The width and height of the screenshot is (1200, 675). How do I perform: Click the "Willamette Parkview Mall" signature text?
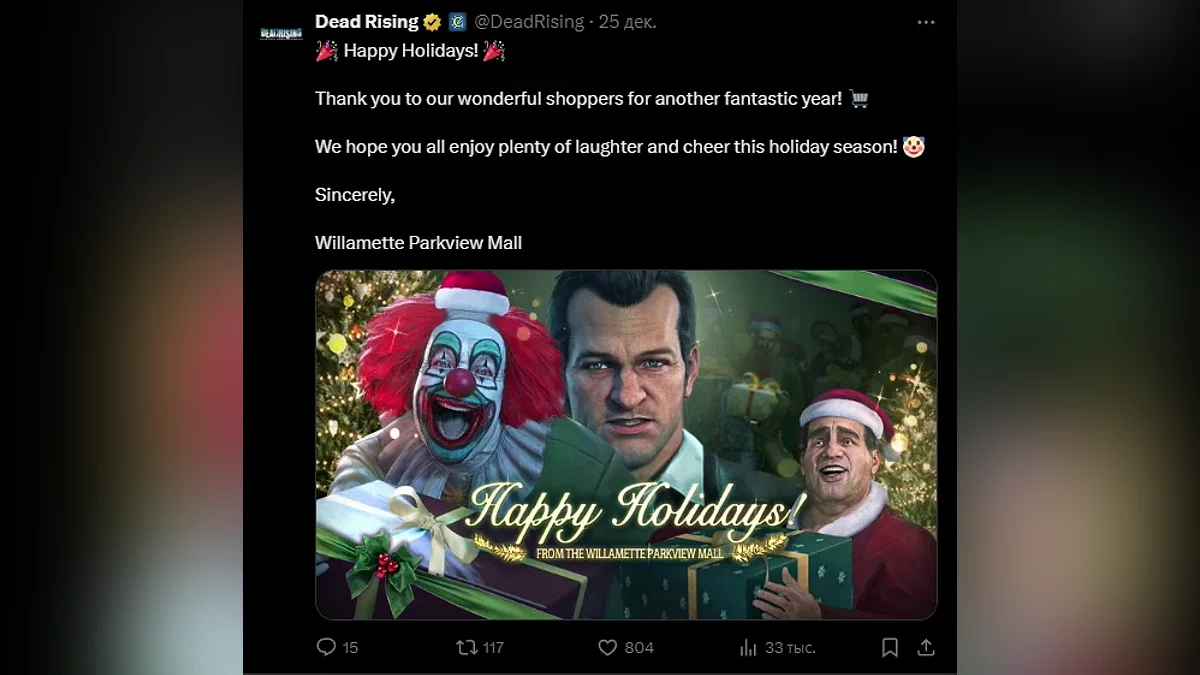click(418, 243)
